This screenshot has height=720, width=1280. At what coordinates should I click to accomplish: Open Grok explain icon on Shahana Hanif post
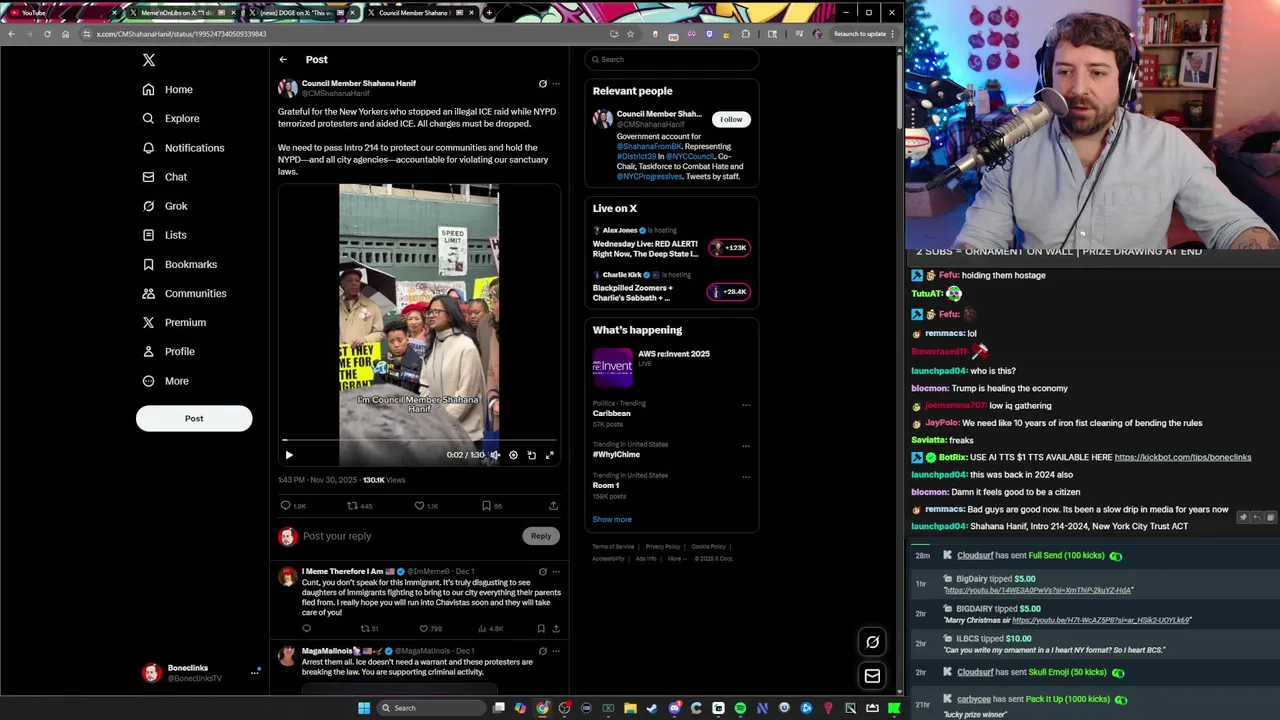click(x=543, y=84)
